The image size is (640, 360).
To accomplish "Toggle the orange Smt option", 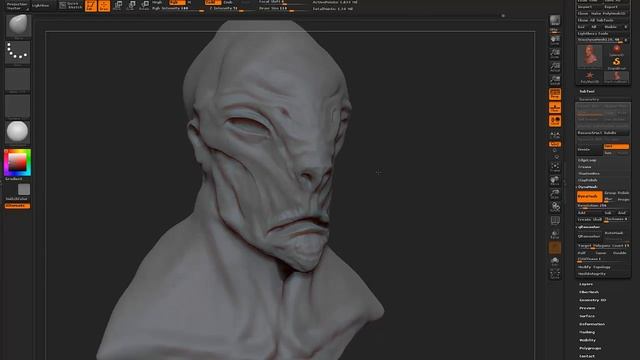I will click(616, 146).
